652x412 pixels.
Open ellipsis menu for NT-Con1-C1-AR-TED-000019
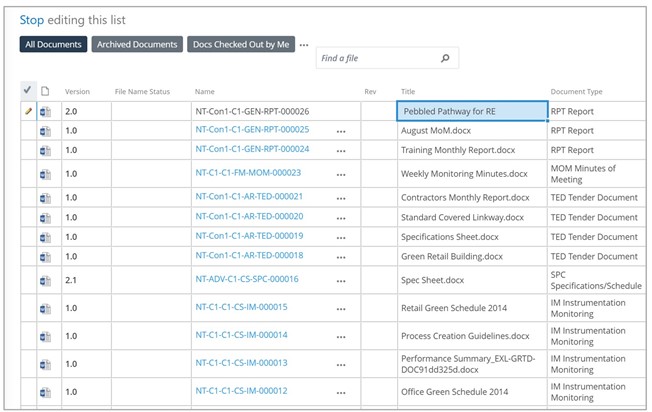pyautogui.click(x=341, y=238)
